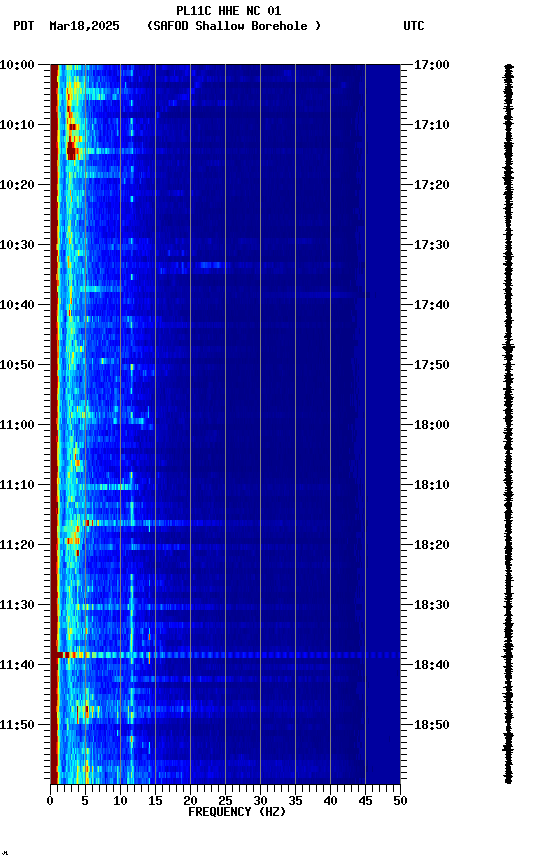
Task: Click the SAFOD Shallow Borehole label
Action: (x=234, y=26)
